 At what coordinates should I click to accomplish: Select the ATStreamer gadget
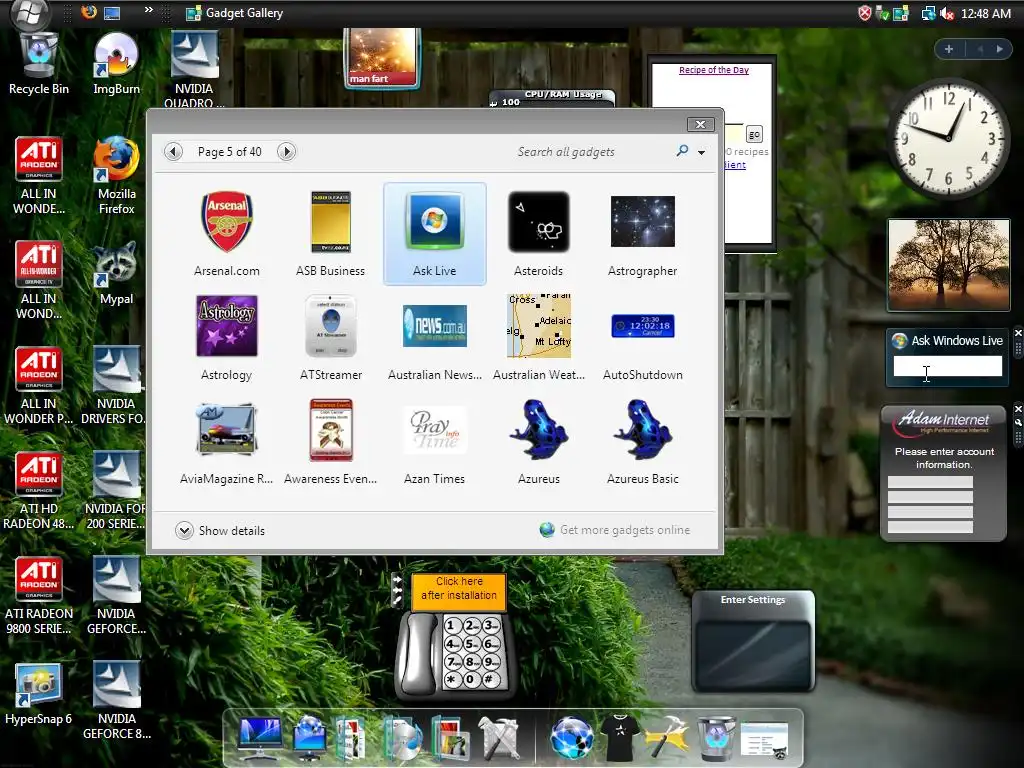[330, 338]
